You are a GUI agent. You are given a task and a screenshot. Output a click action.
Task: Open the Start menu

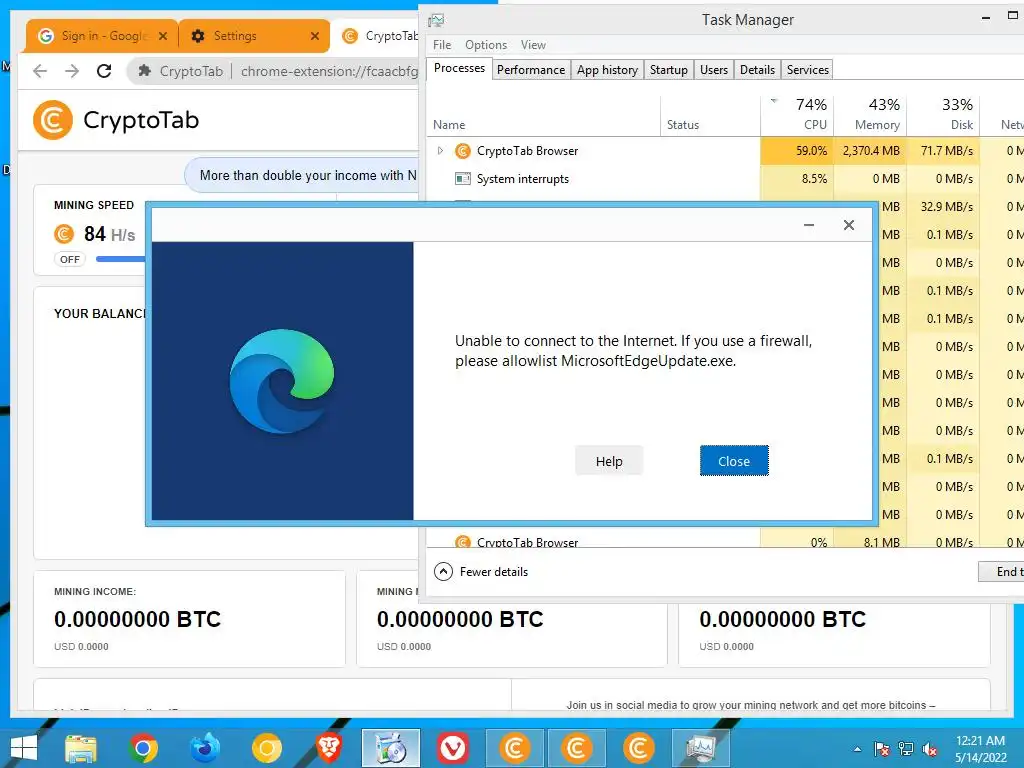(24, 748)
